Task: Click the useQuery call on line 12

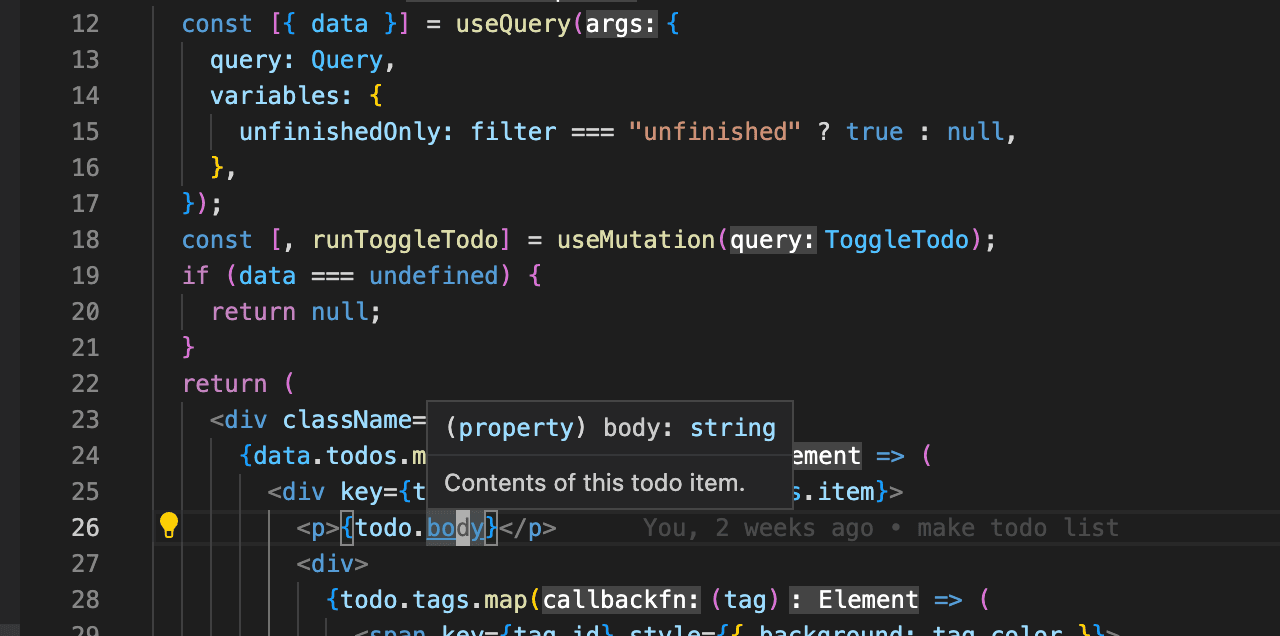Action: click(512, 23)
